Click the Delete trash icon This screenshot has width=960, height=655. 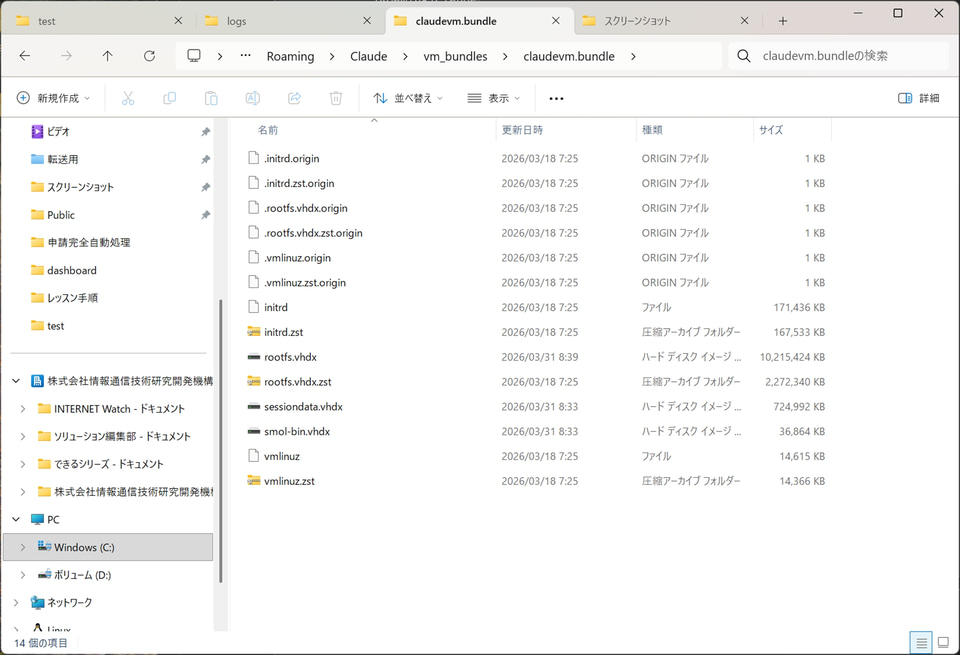(336, 98)
